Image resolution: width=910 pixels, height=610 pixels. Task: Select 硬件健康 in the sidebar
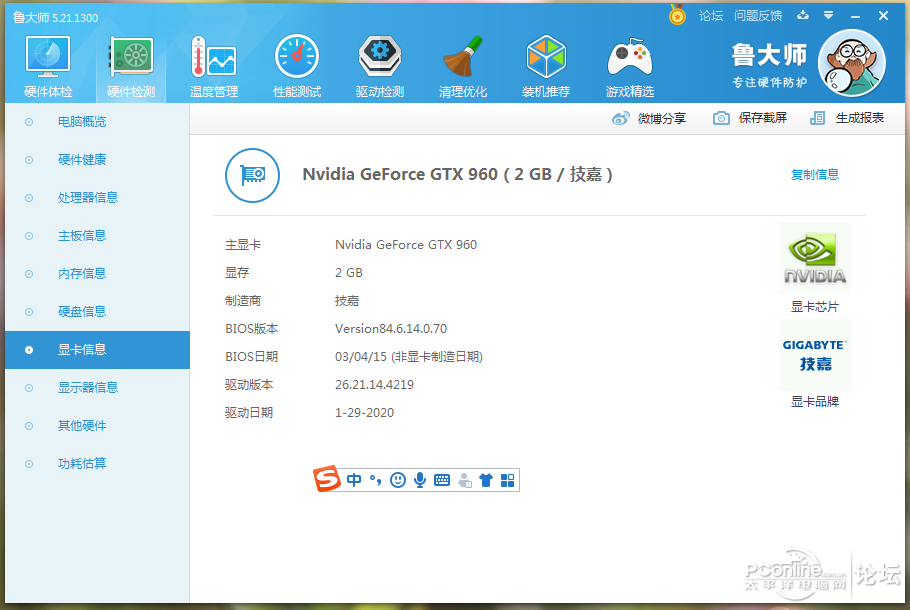(x=82, y=160)
